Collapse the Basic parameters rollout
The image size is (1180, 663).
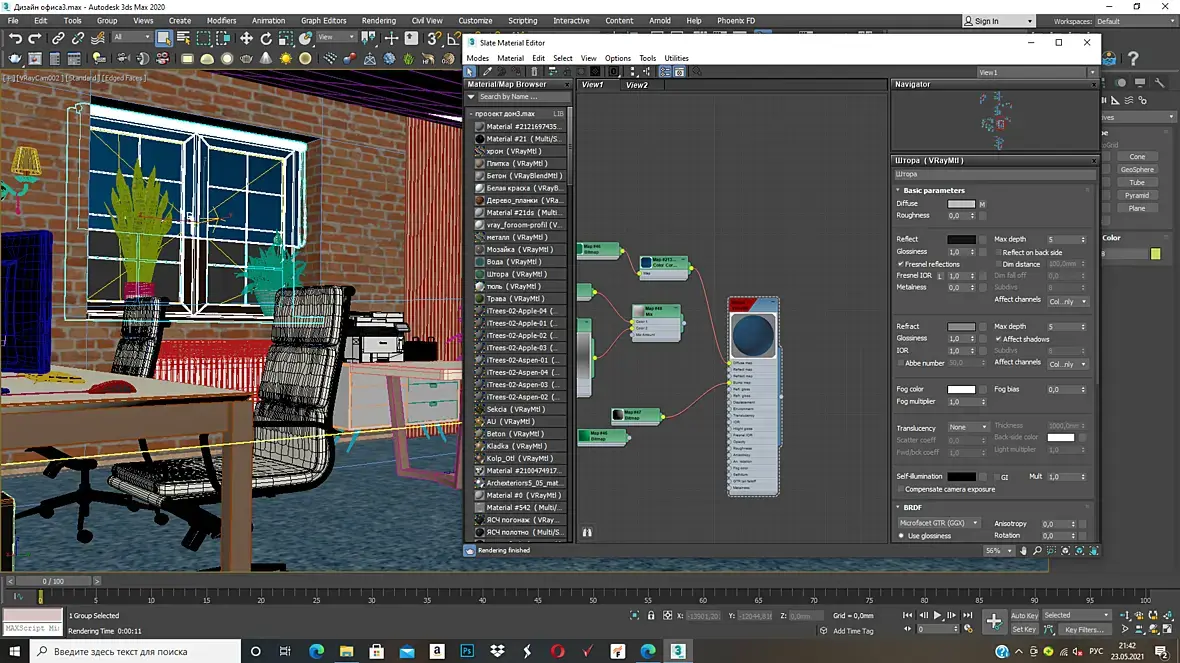(934, 190)
